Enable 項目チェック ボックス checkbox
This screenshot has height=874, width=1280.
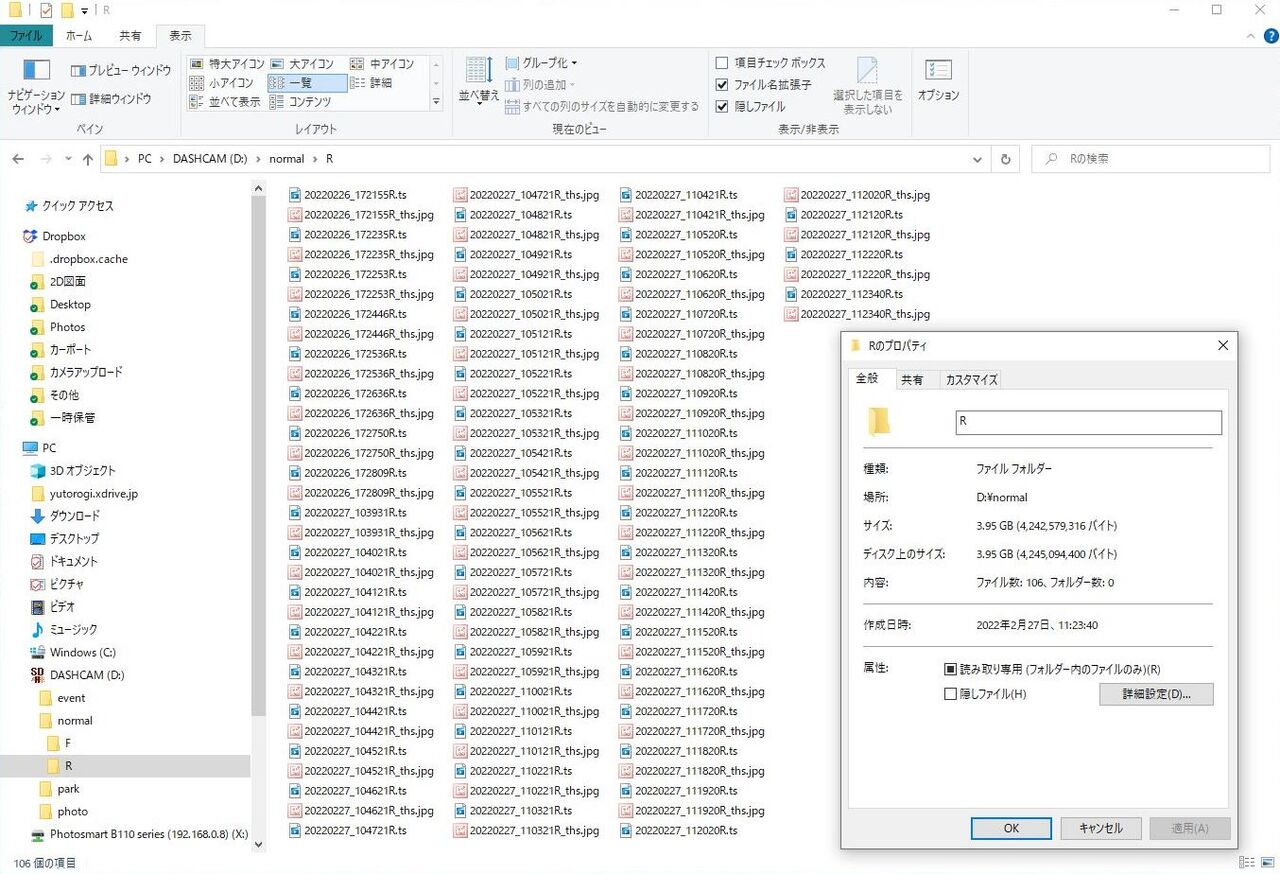[x=722, y=63]
